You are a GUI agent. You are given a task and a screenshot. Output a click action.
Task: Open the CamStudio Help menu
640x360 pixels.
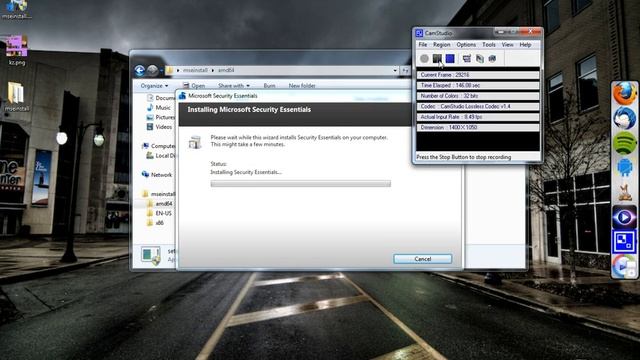(x=525, y=44)
